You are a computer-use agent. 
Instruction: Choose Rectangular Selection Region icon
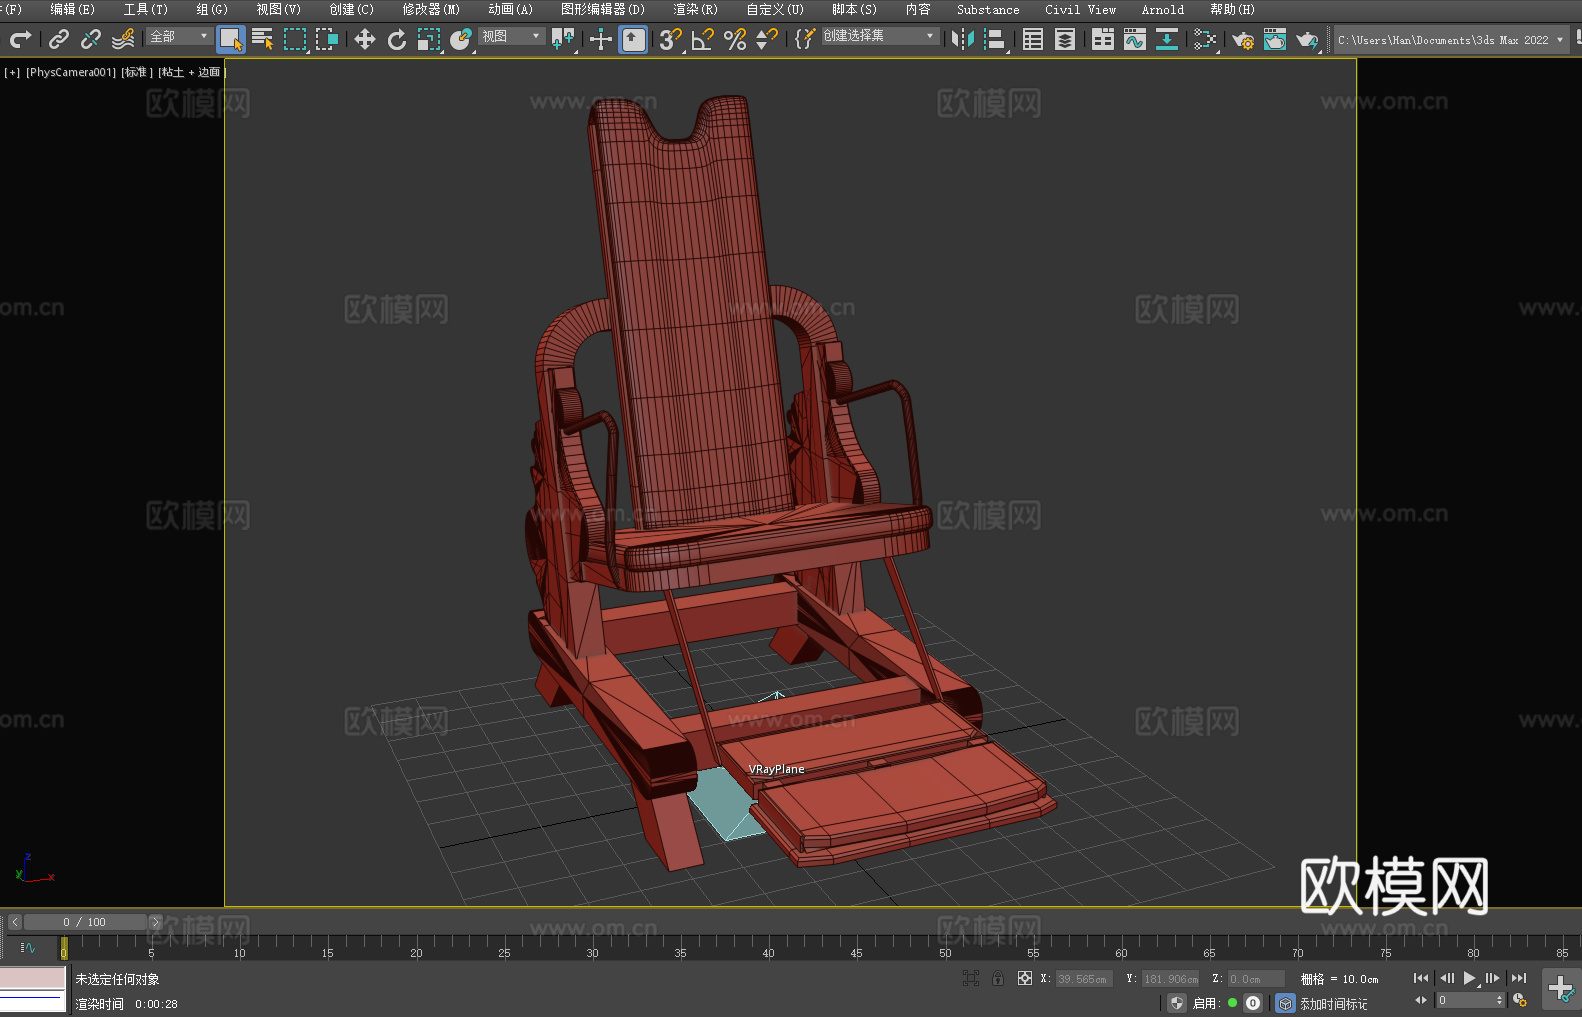tap(295, 40)
